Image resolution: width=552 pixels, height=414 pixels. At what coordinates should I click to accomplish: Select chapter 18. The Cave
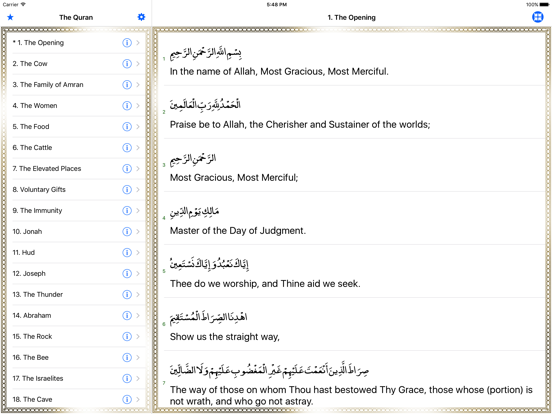pos(76,399)
